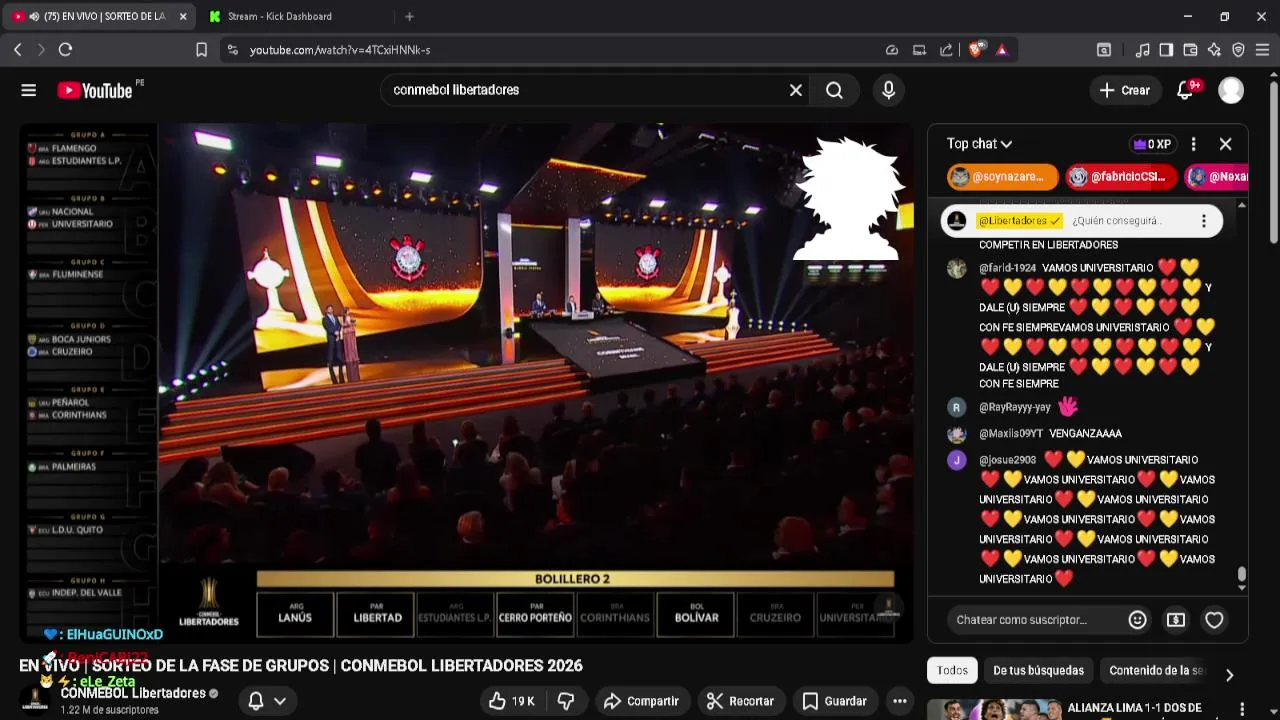Viewport: 1280px width, 720px height.
Task: Open the Brave Rewards triangle icon
Action: [1002, 49]
